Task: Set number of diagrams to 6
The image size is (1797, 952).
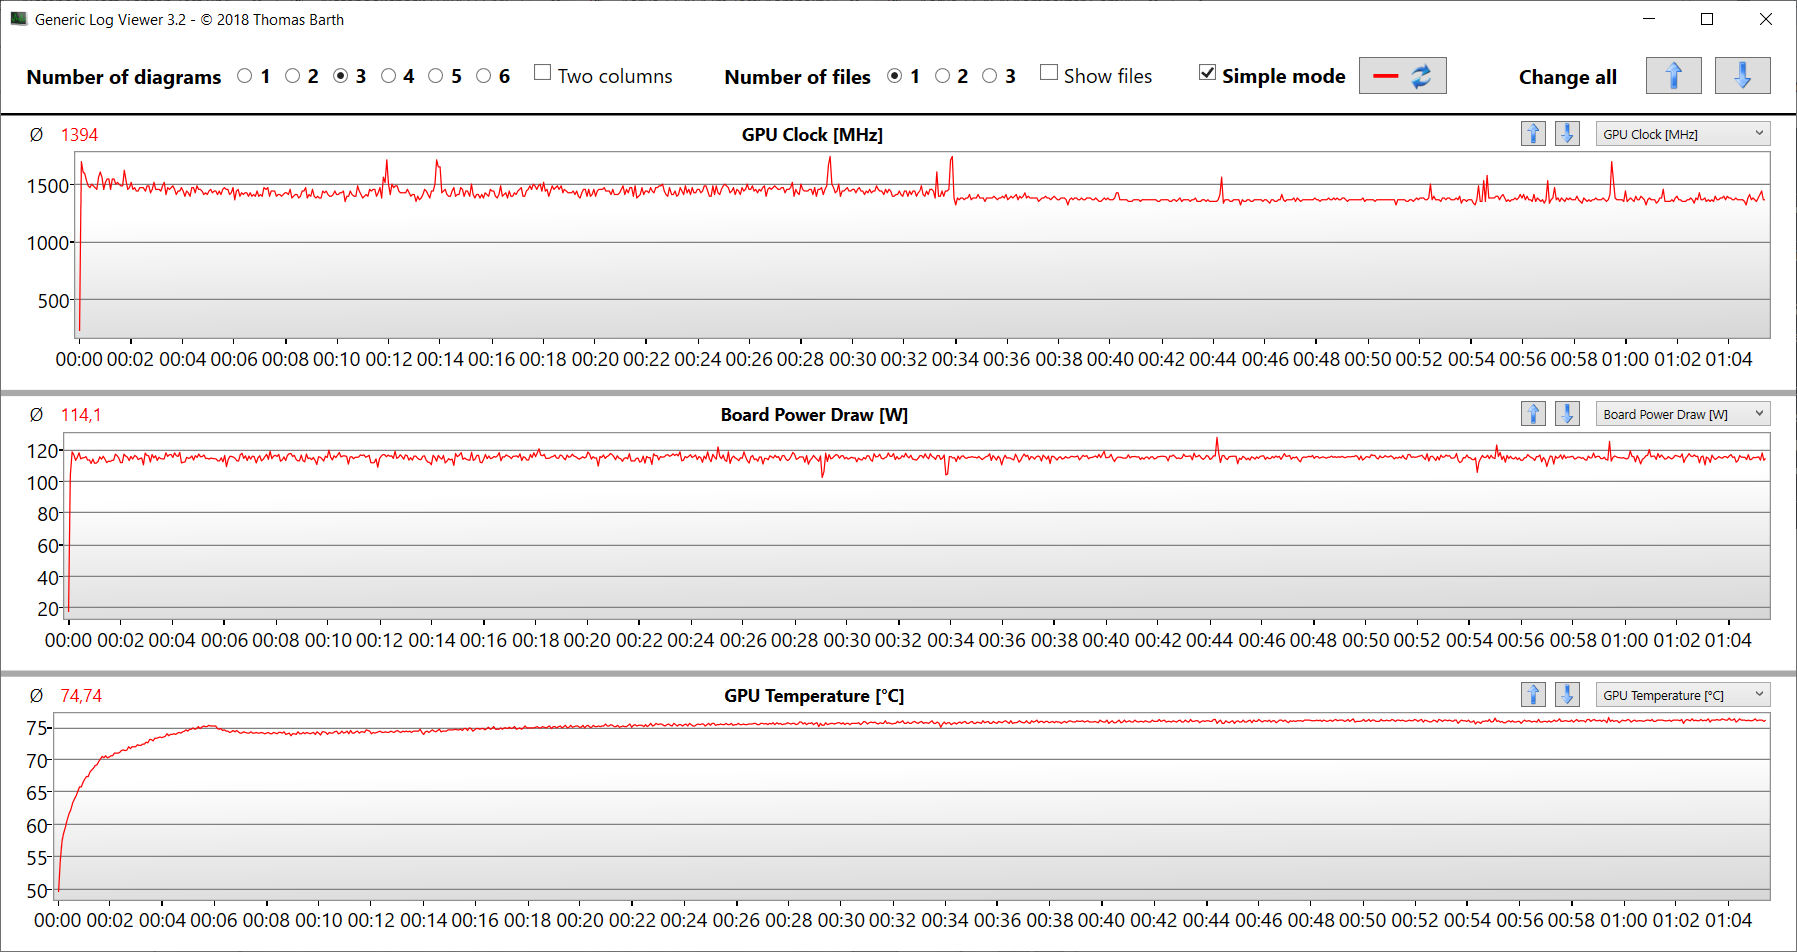Action: tap(484, 76)
